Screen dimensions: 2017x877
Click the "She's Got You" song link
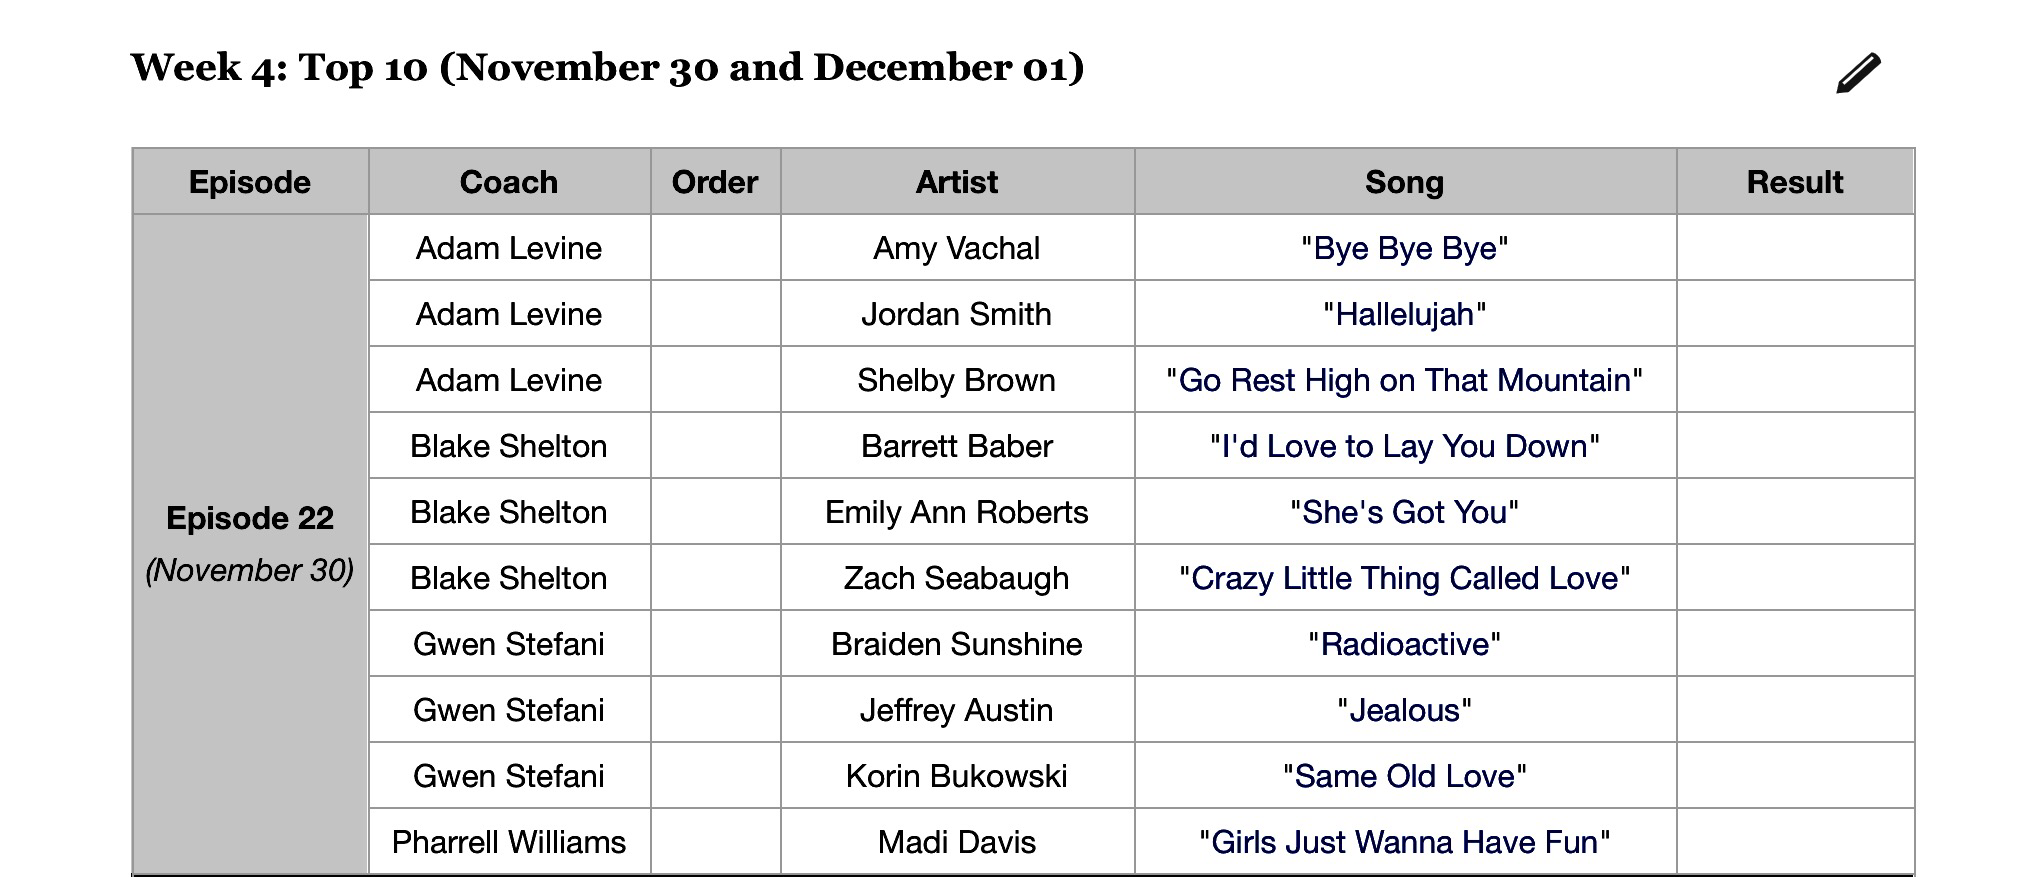[x=1404, y=512]
